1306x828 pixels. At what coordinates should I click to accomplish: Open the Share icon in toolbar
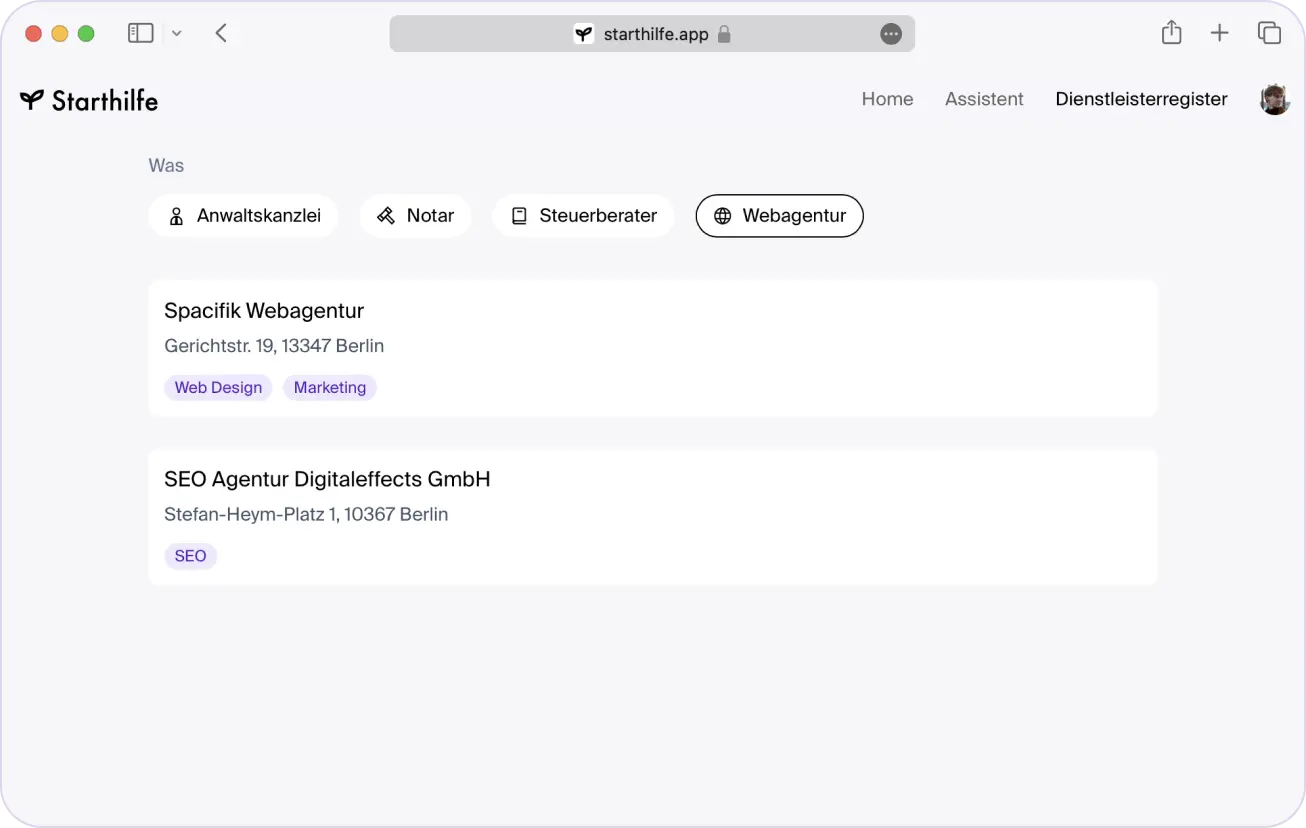[1171, 33]
